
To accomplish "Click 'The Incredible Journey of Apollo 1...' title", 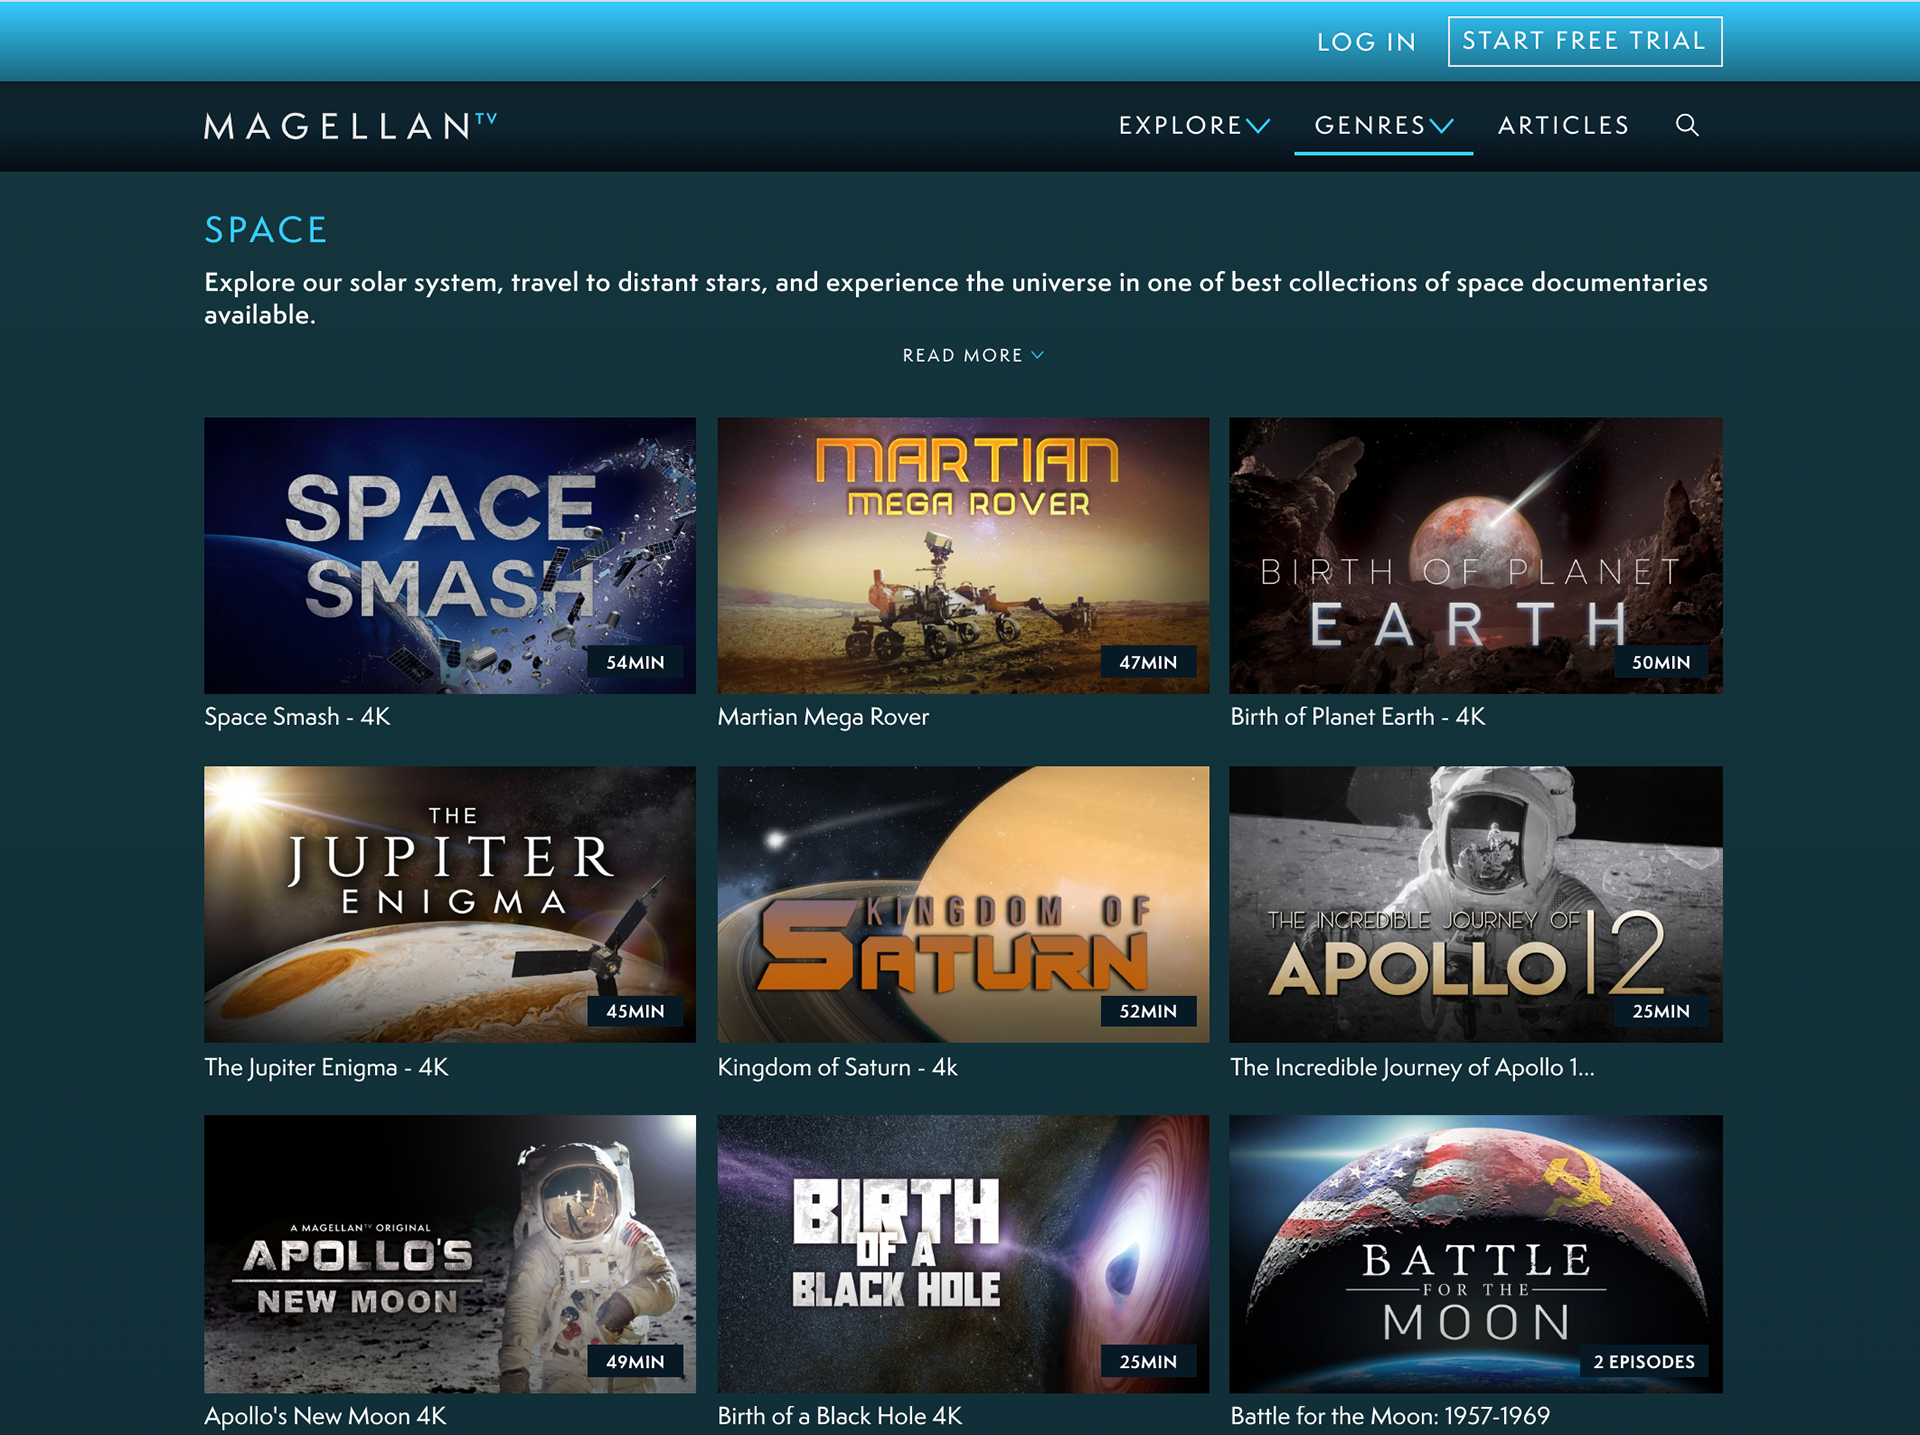I will (1412, 1067).
